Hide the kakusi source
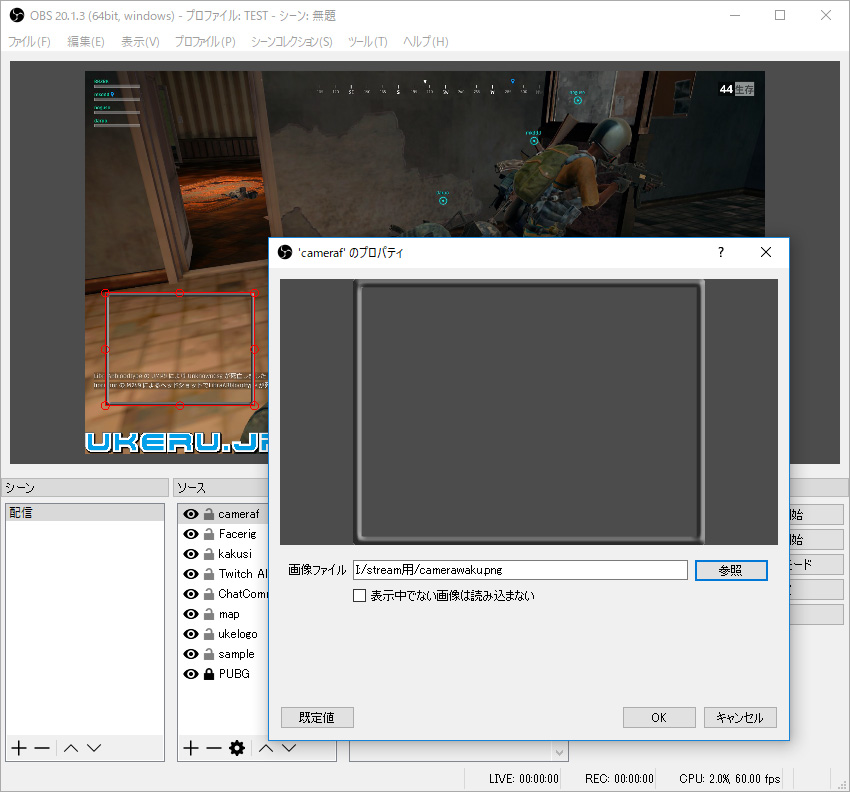This screenshot has height=792, width=850. 190,554
